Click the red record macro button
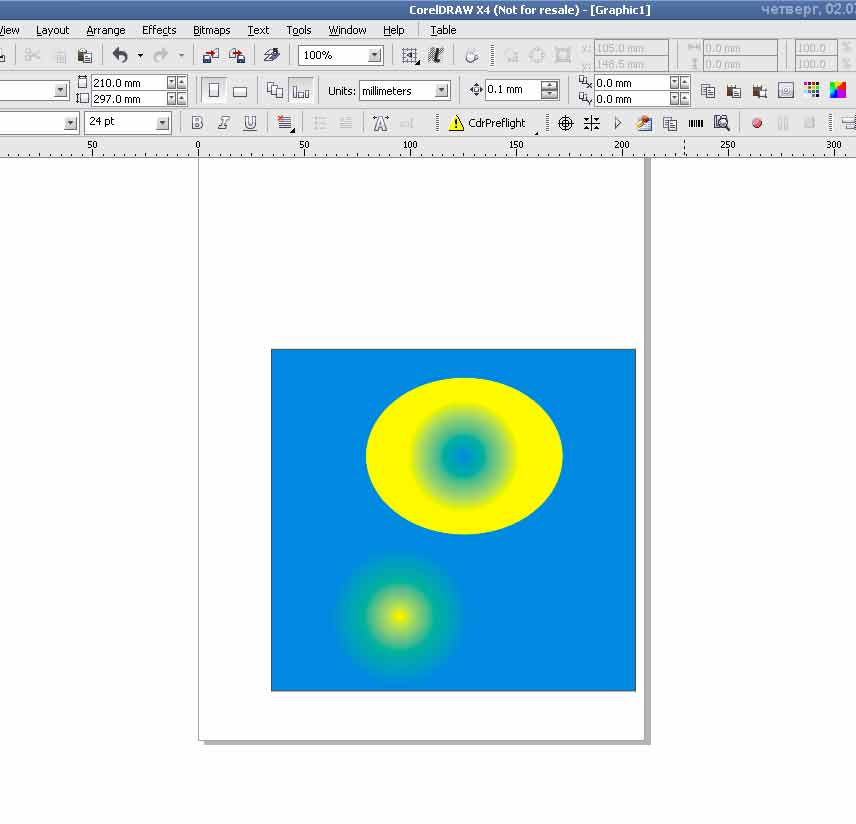Screen dimensions: 856x824 click(757, 123)
